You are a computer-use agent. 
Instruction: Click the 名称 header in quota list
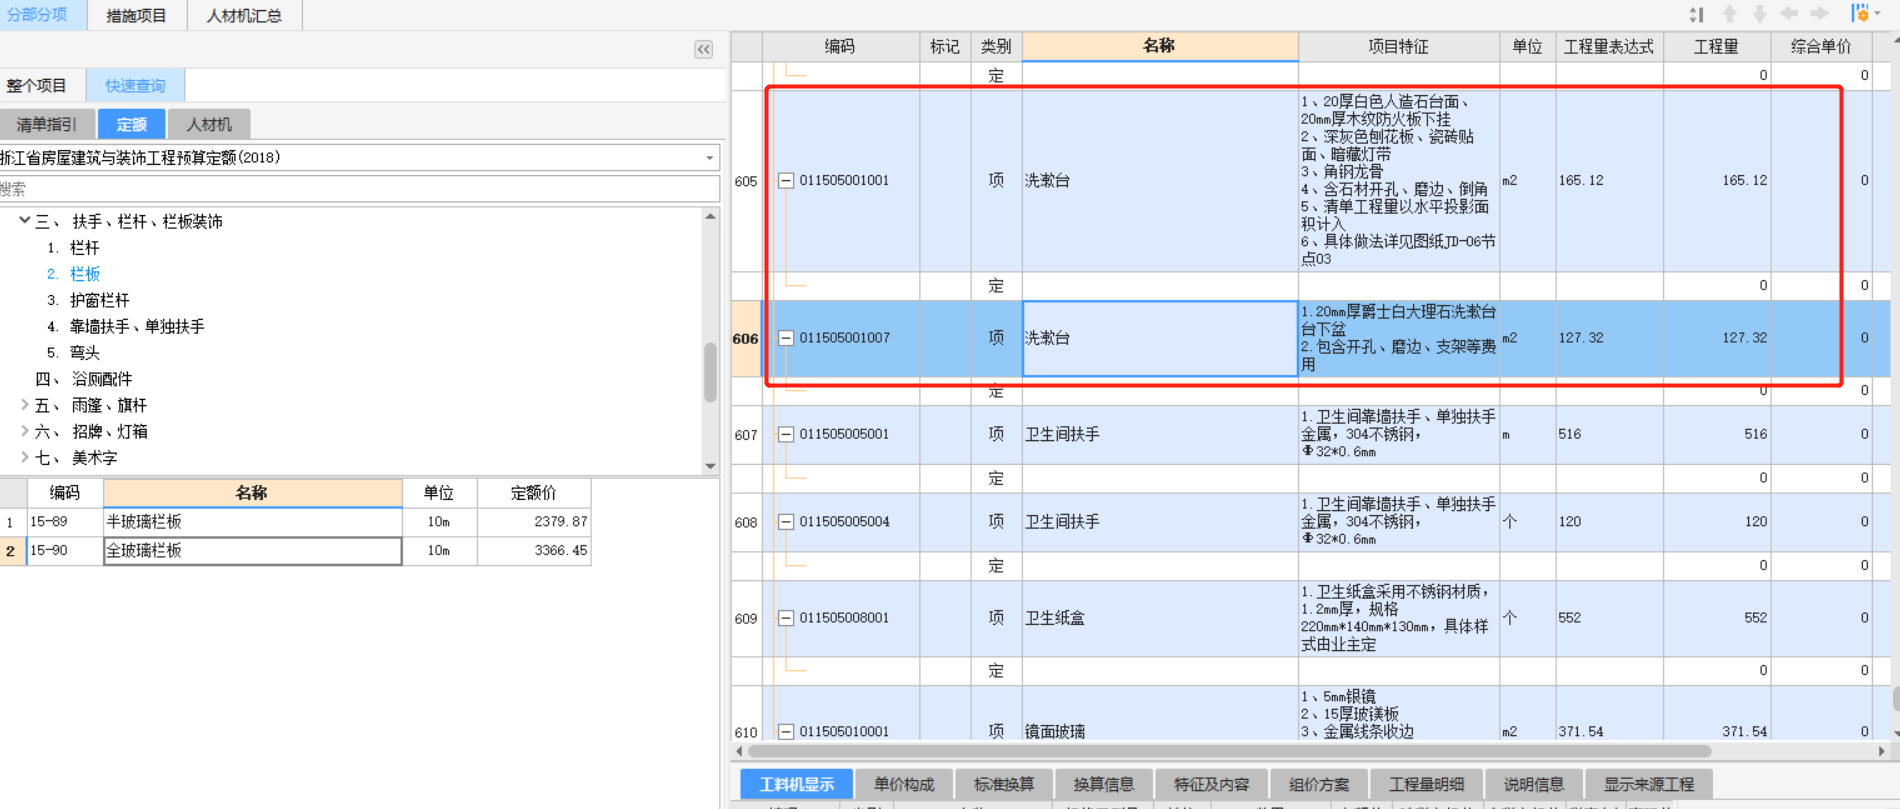tap(252, 493)
